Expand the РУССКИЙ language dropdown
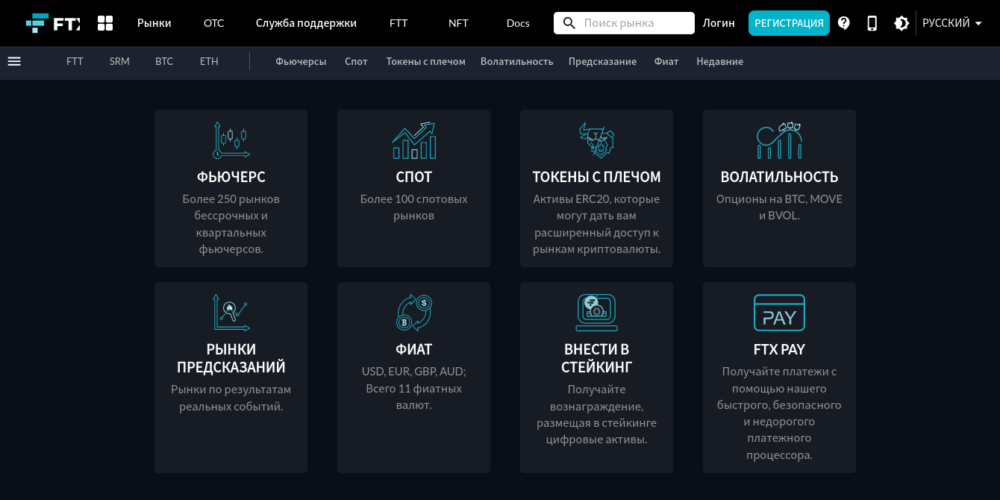 (x=951, y=23)
